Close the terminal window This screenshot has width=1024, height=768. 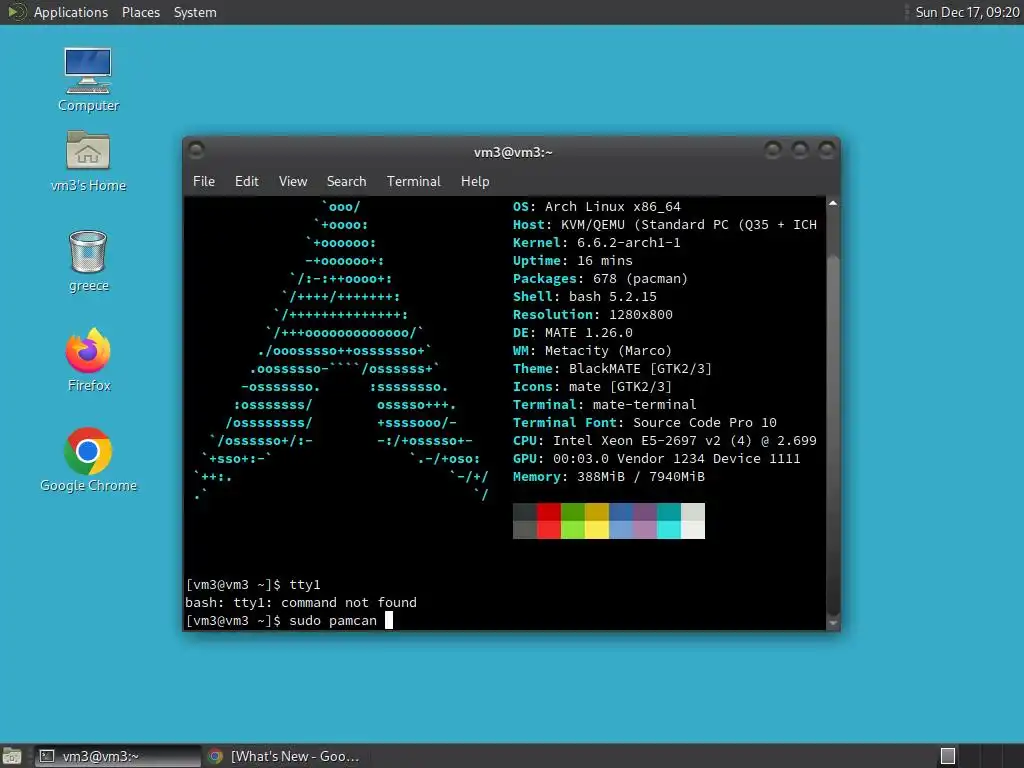pyautogui.click(x=827, y=151)
